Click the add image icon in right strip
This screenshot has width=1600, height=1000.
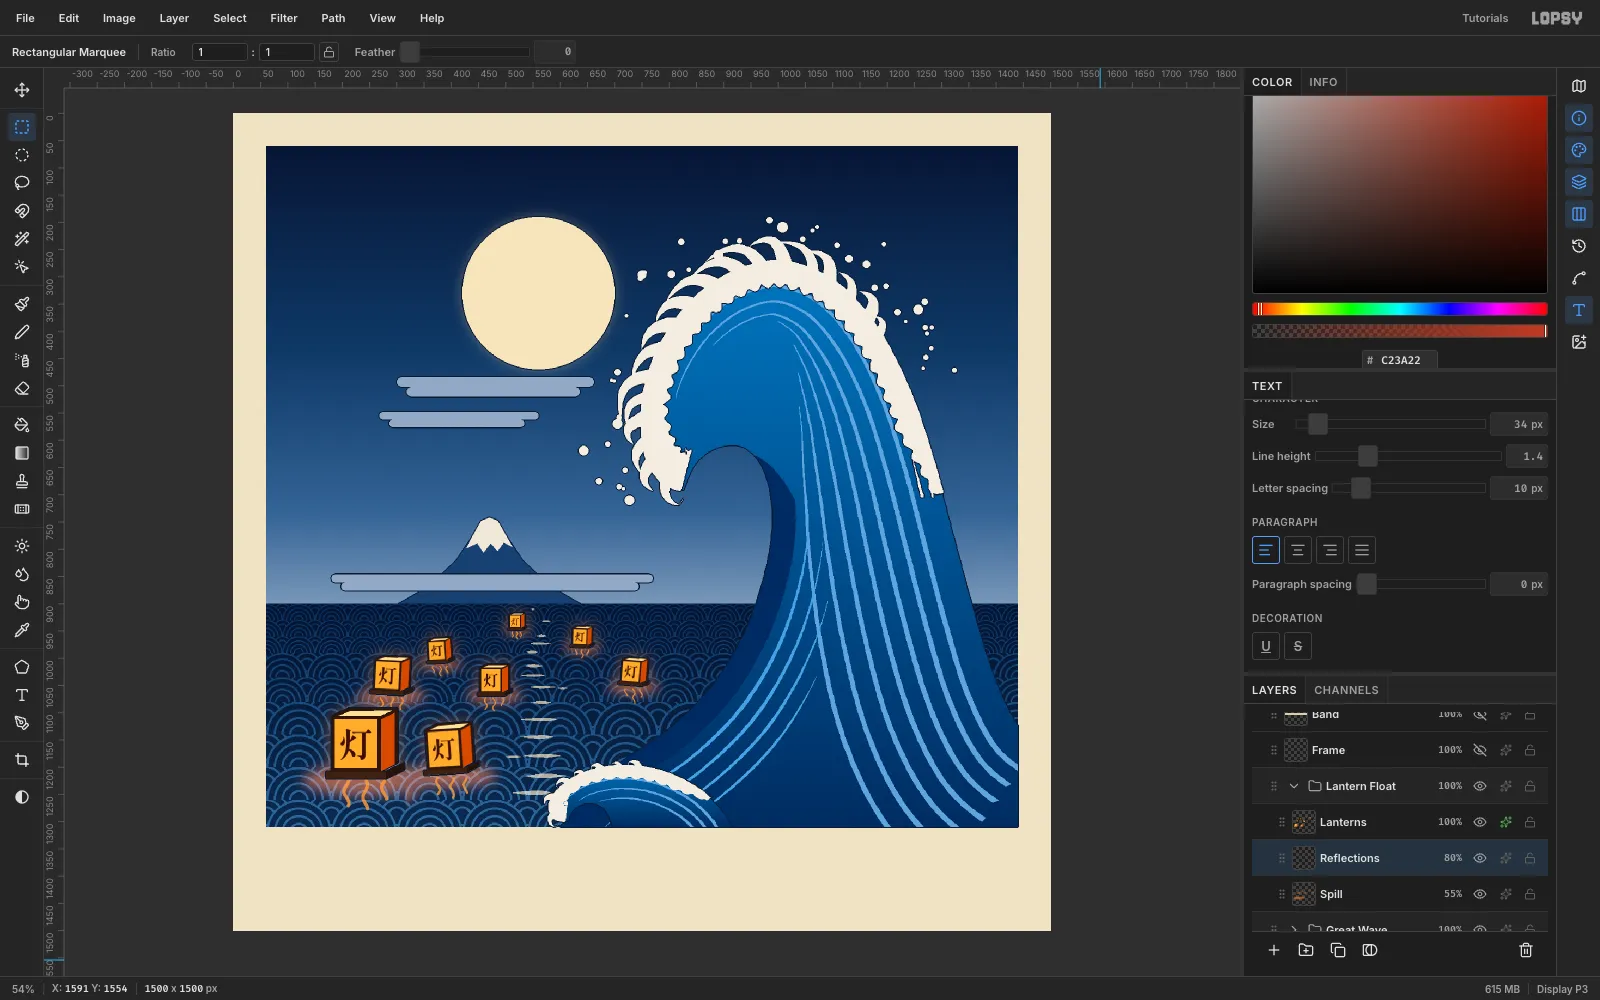pyautogui.click(x=1579, y=342)
